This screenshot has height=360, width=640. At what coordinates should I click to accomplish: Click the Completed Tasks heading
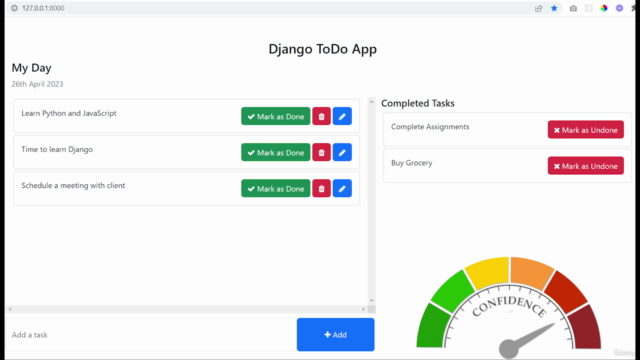(418, 103)
